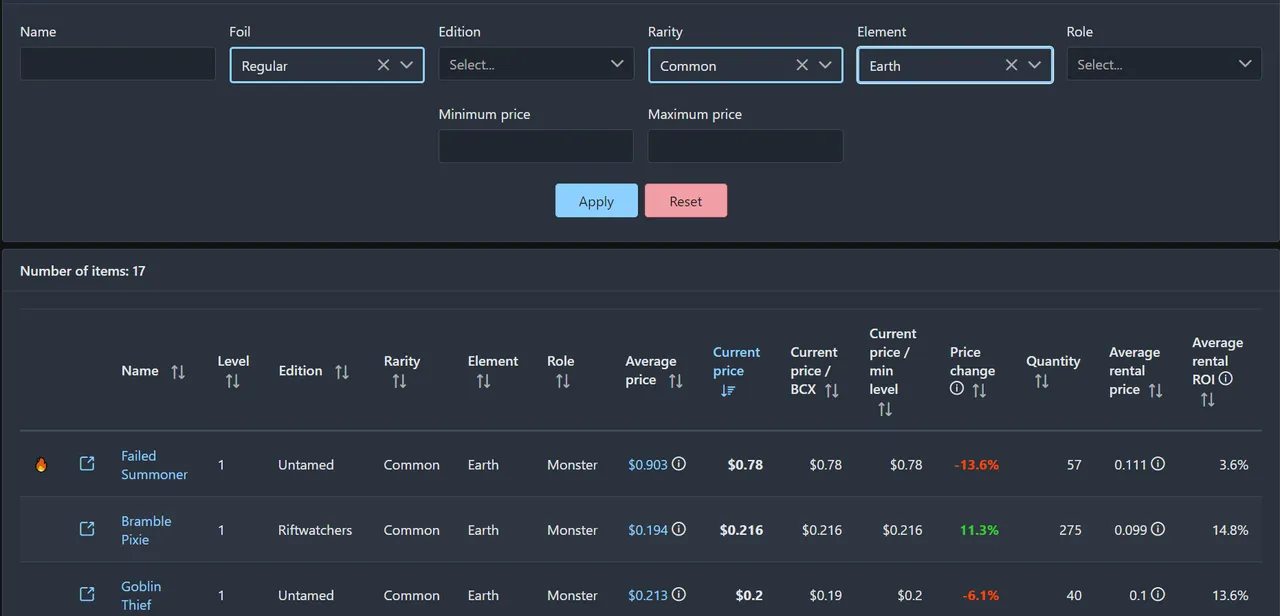Sort table by Average price arrows
Viewport: 1280px width, 616px height.
point(675,381)
